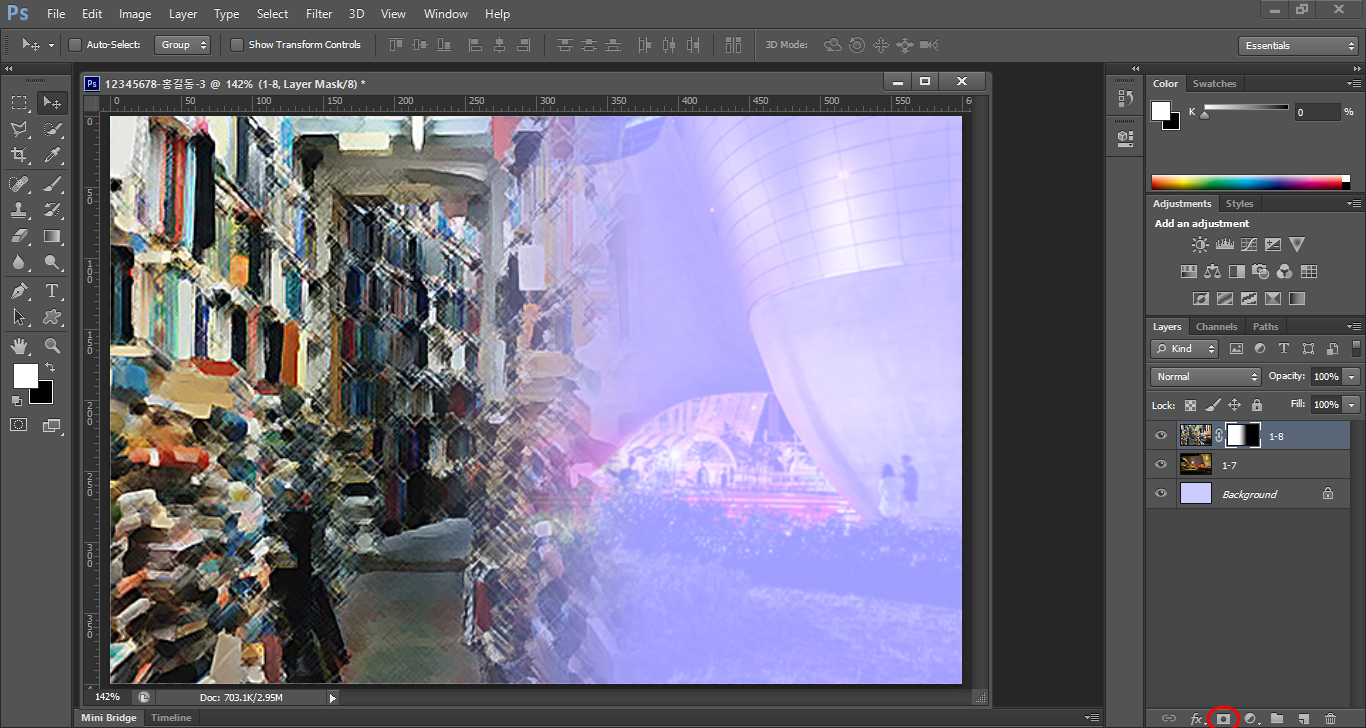Open the Normal blend mode dropdown

point(1206,377)
